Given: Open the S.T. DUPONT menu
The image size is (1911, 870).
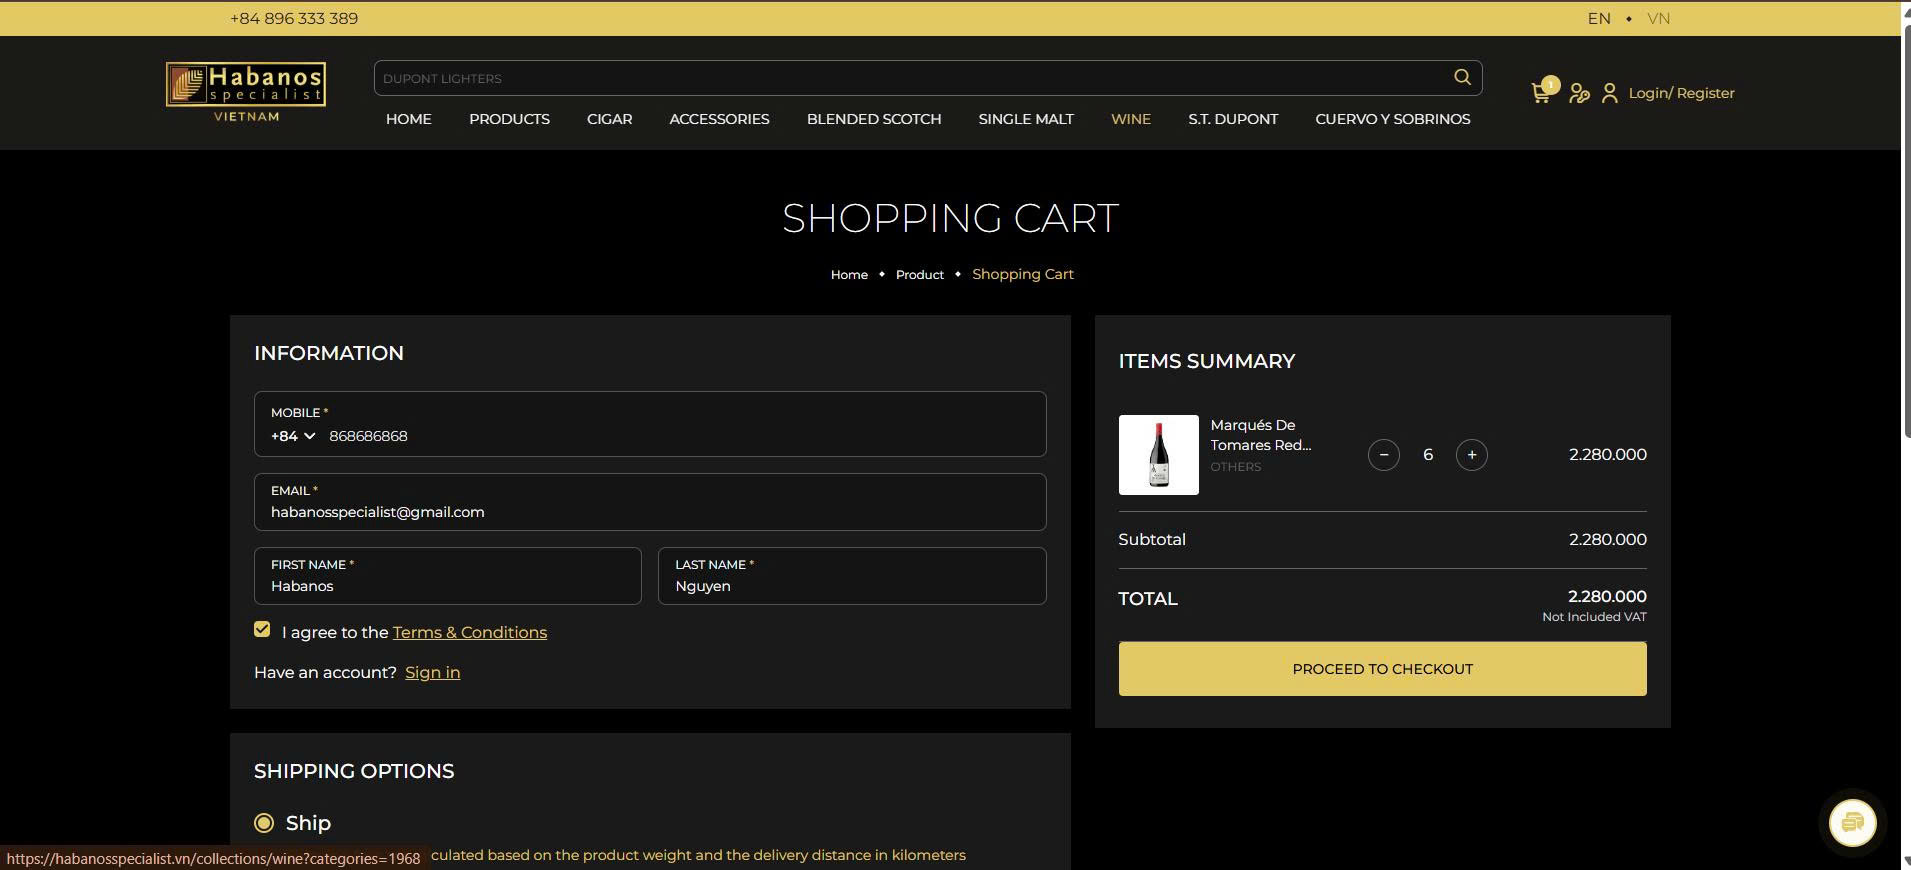Looking at the screenshot, I should point(1233,119).
